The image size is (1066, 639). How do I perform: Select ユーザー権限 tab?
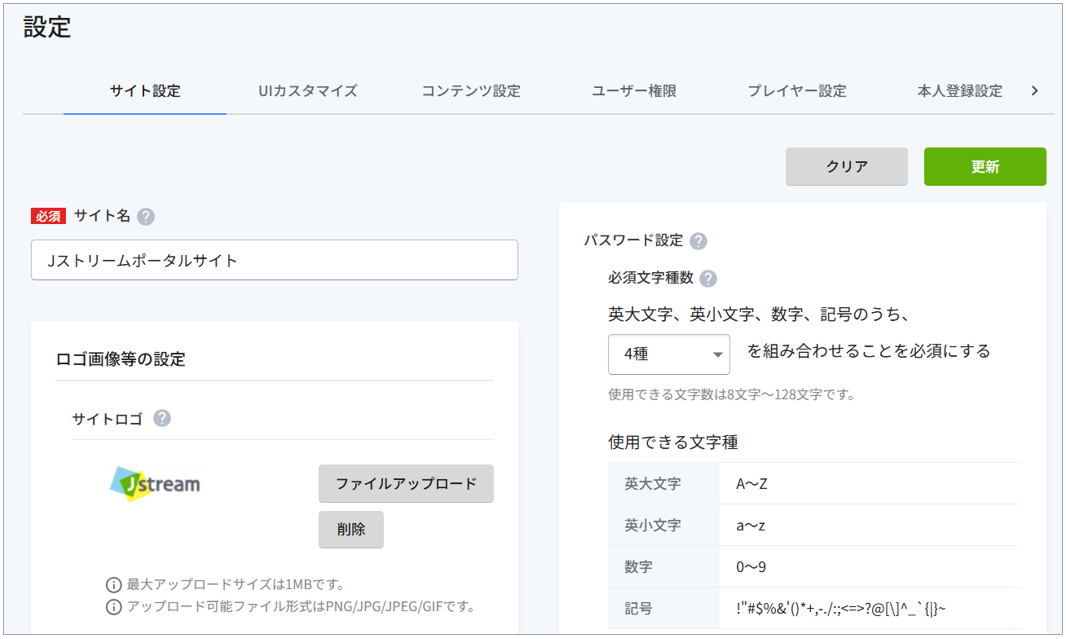634,91
